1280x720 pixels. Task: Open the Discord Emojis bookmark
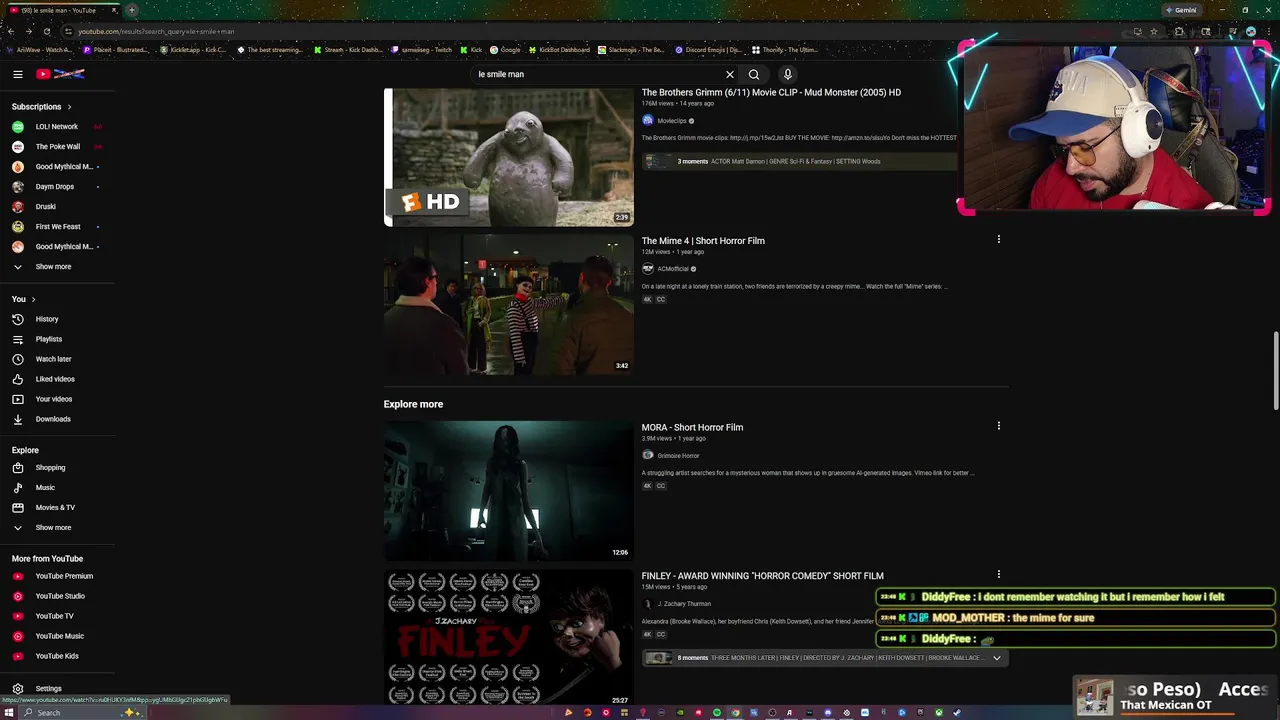point(708,49)
